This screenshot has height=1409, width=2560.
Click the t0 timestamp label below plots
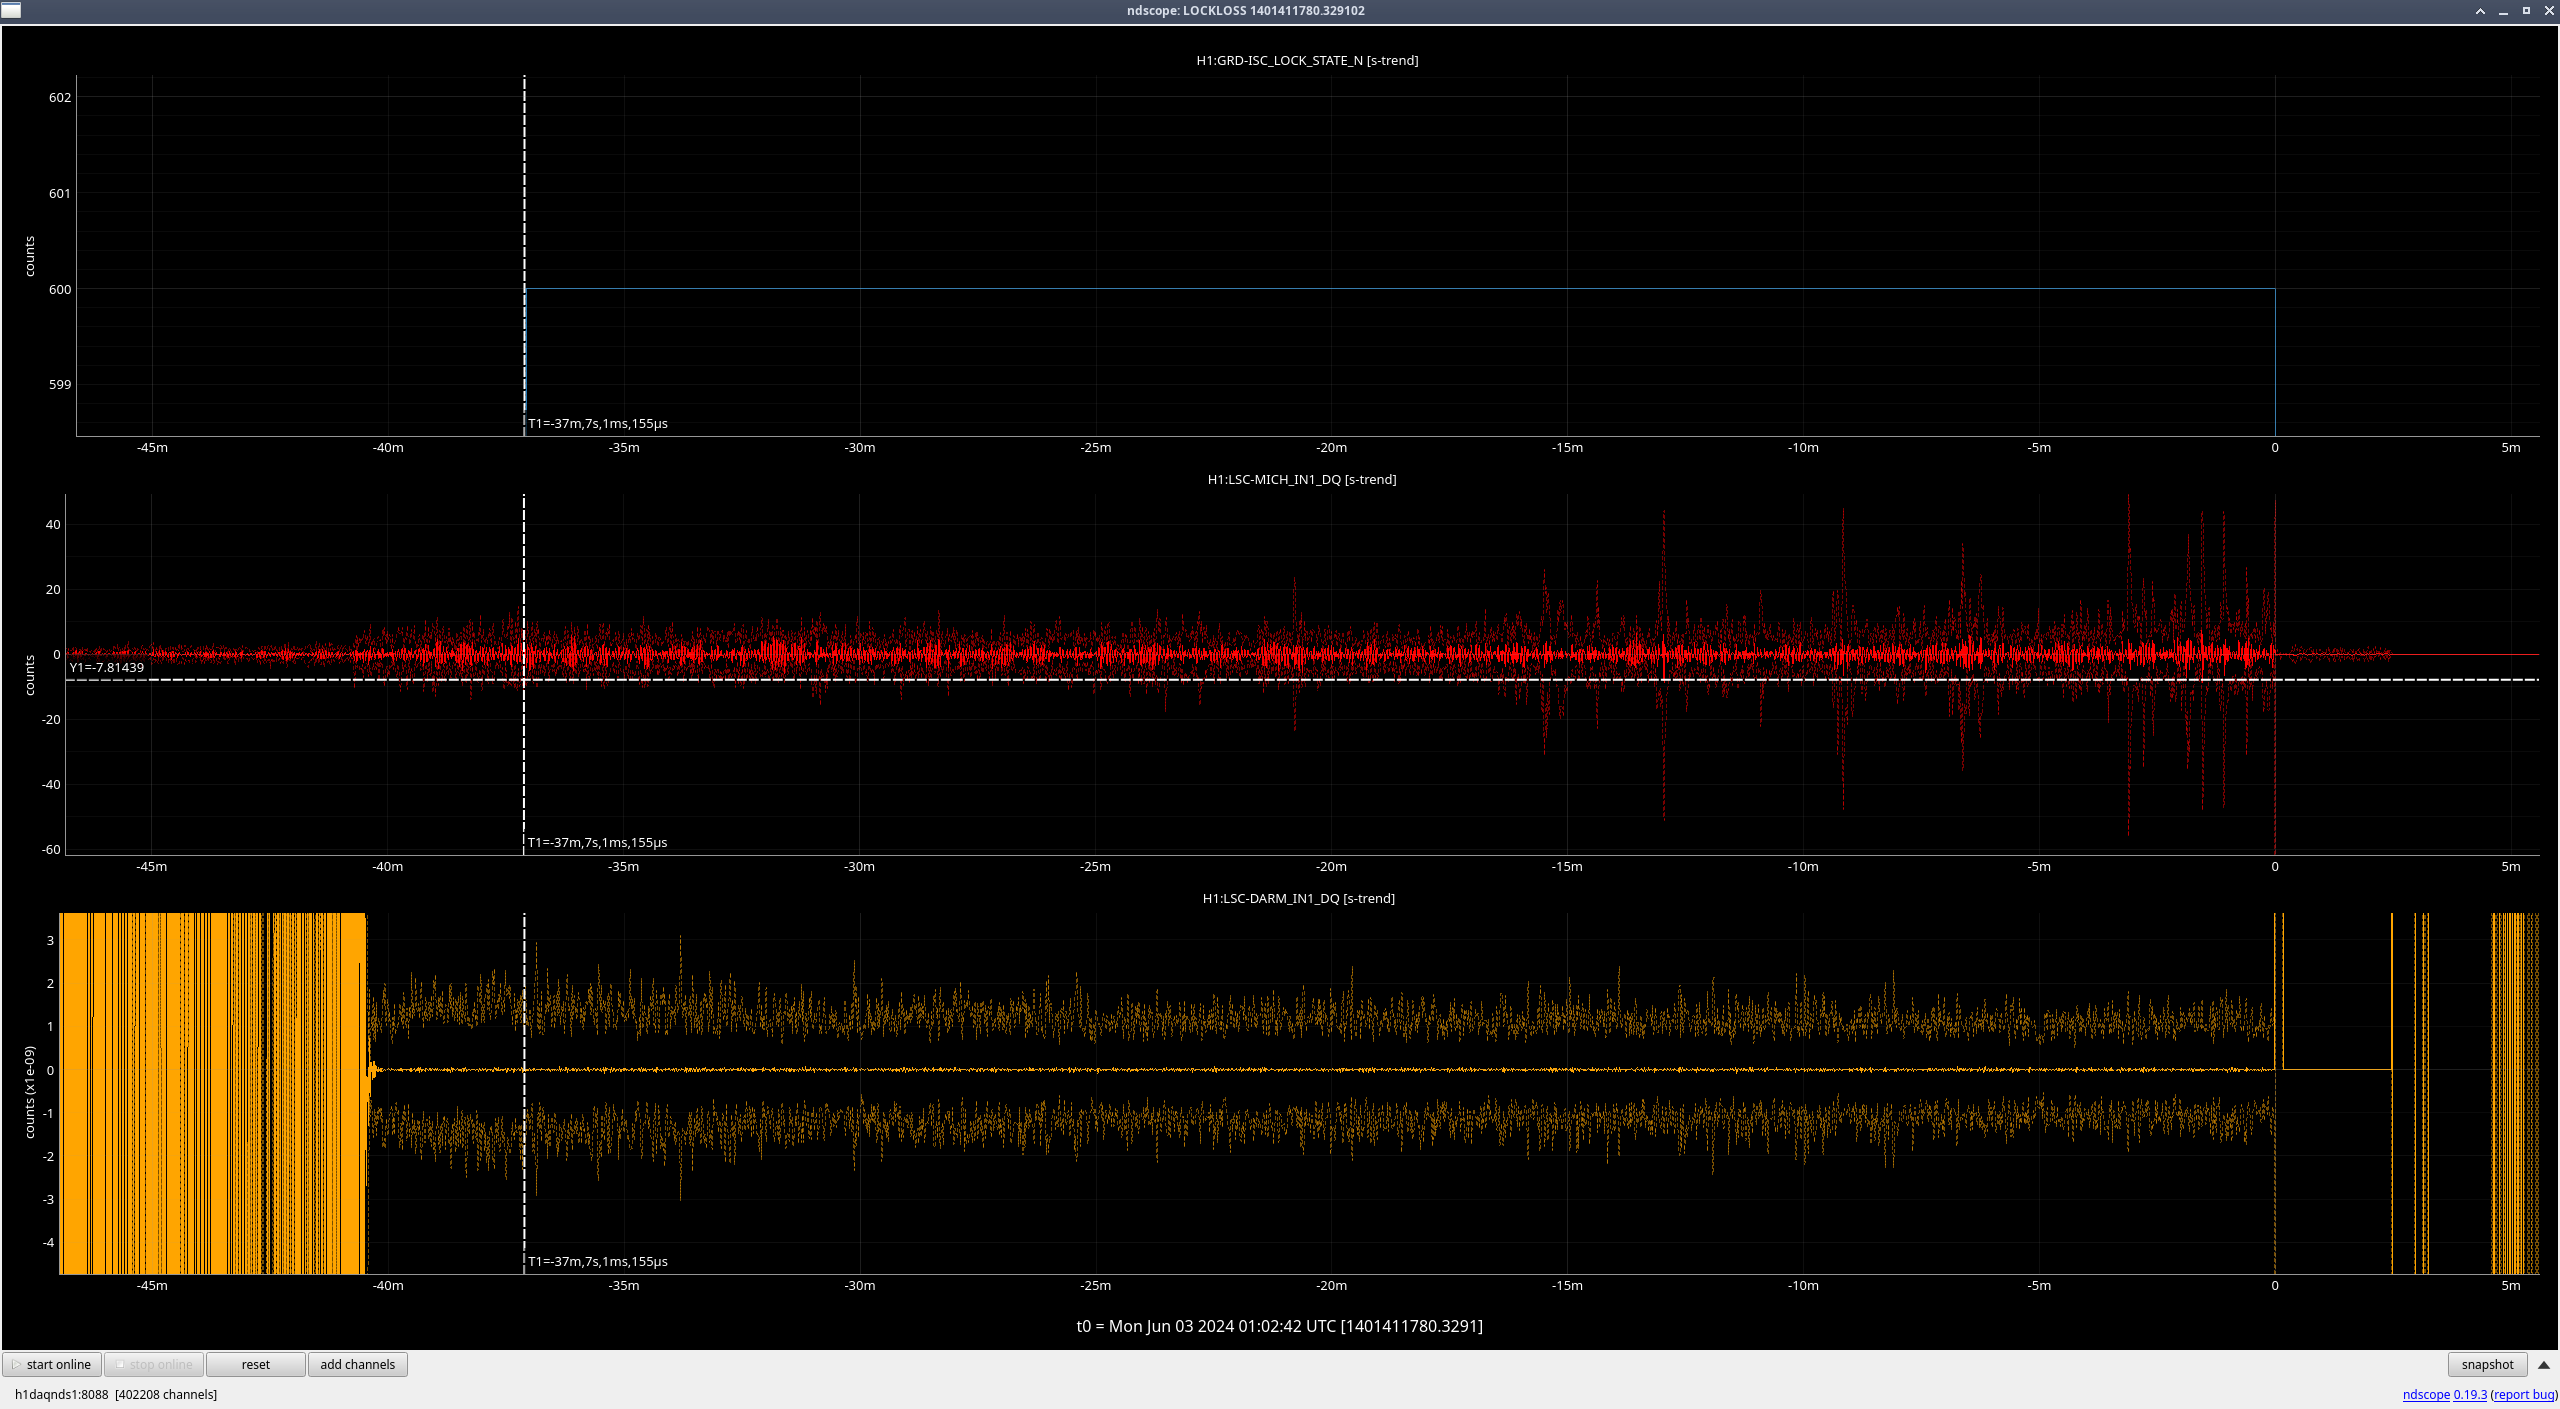1279,1326
